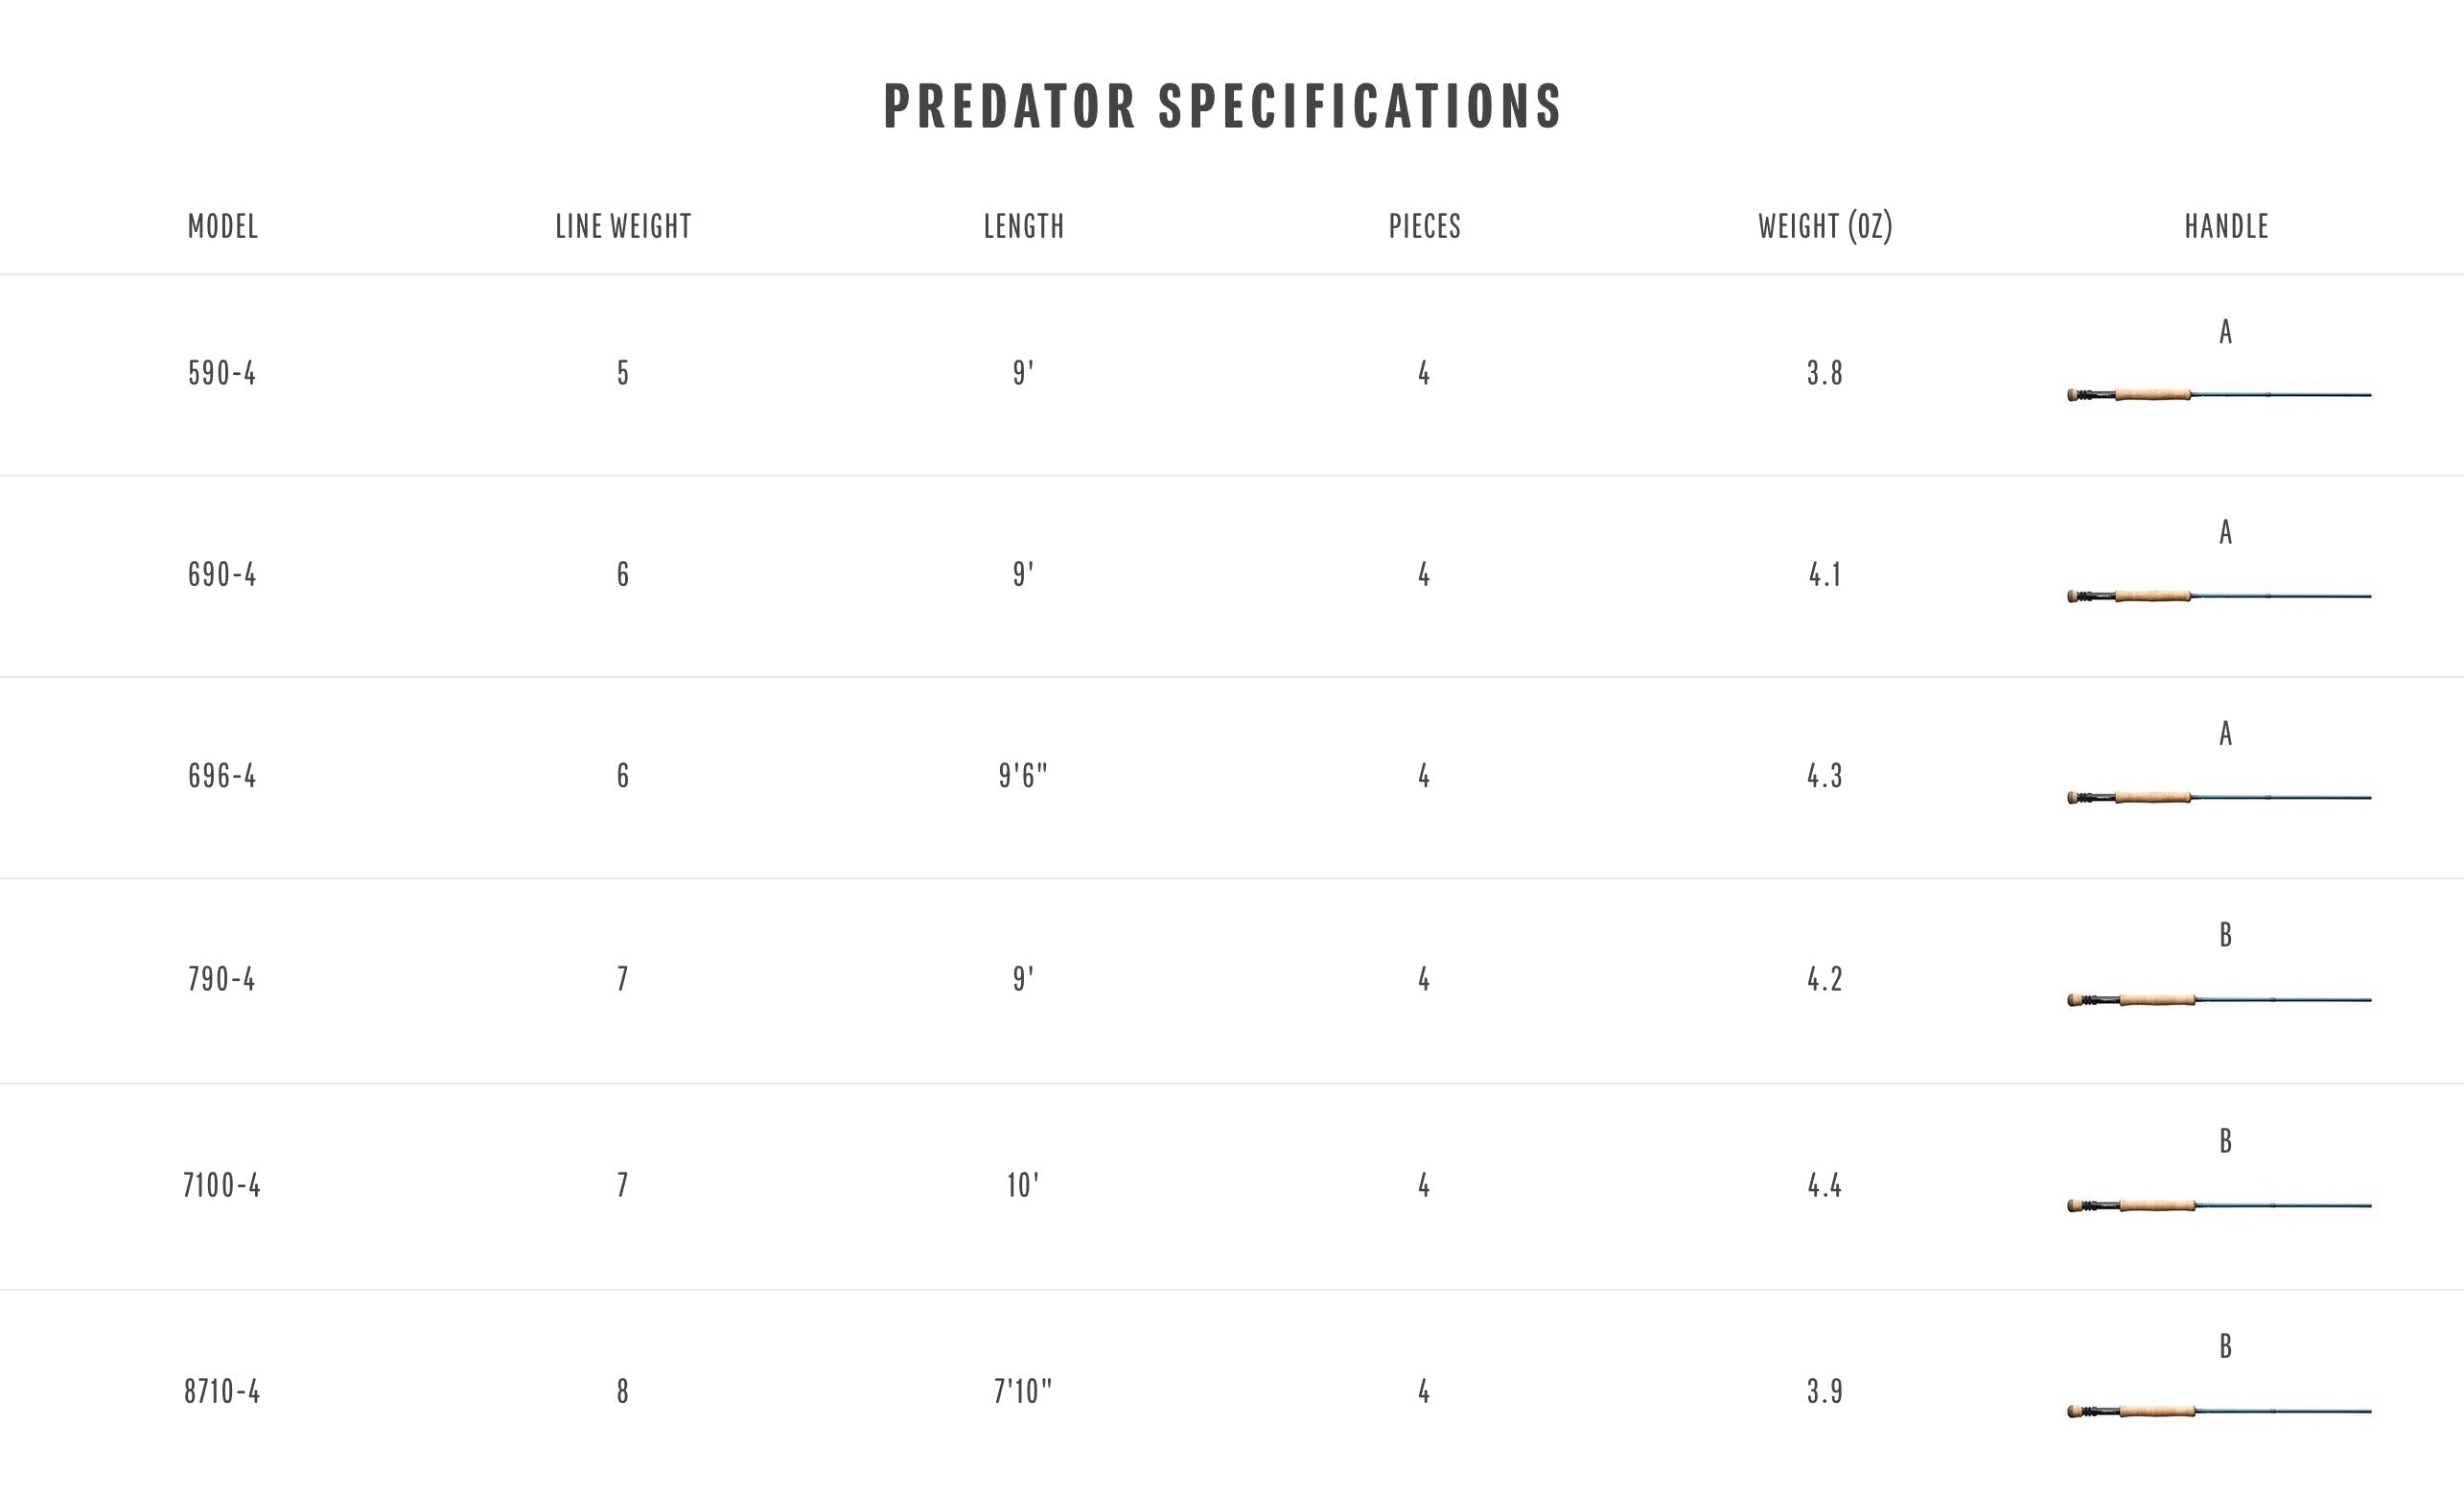This screenshot has width=2464, height=1494.
Task: Click the Pieces column header
Action: [1424, 227]
